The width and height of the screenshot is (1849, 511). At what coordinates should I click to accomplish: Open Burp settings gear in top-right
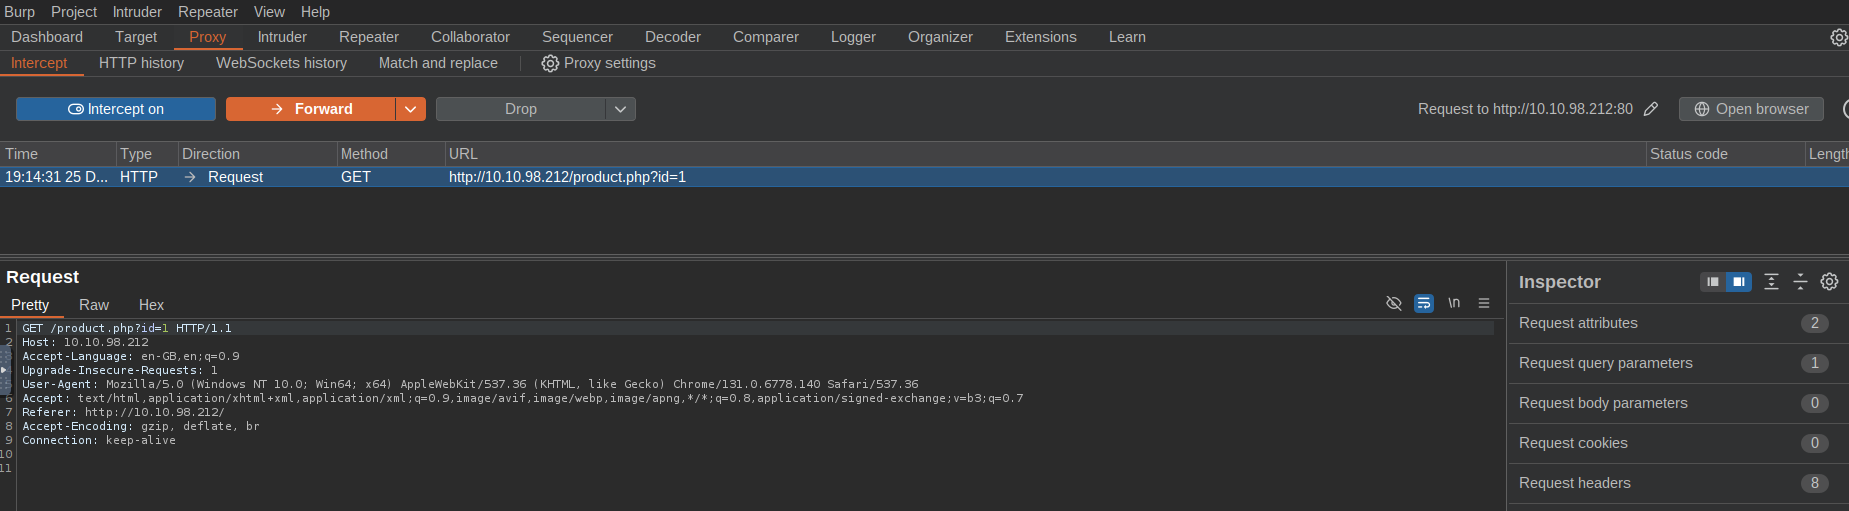1838,37
